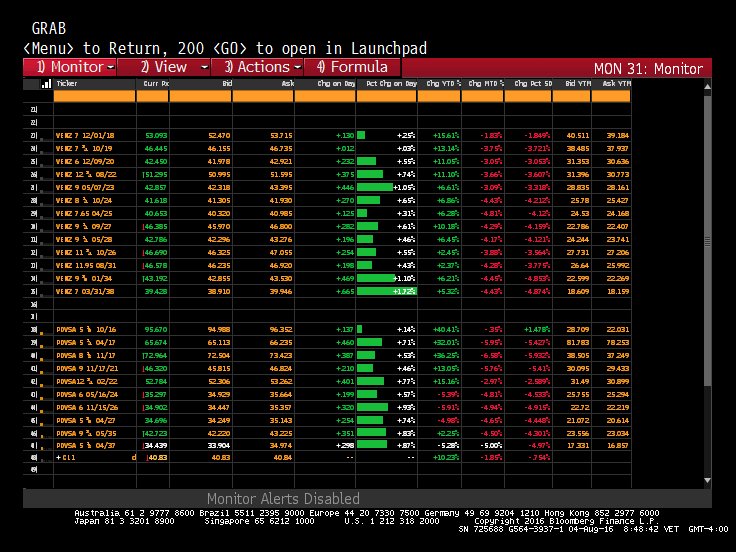This screenshot has width=736, height=552.
Task: Select the PDVSA 6 05/16/24 ticker
Action: coord(87,395)
